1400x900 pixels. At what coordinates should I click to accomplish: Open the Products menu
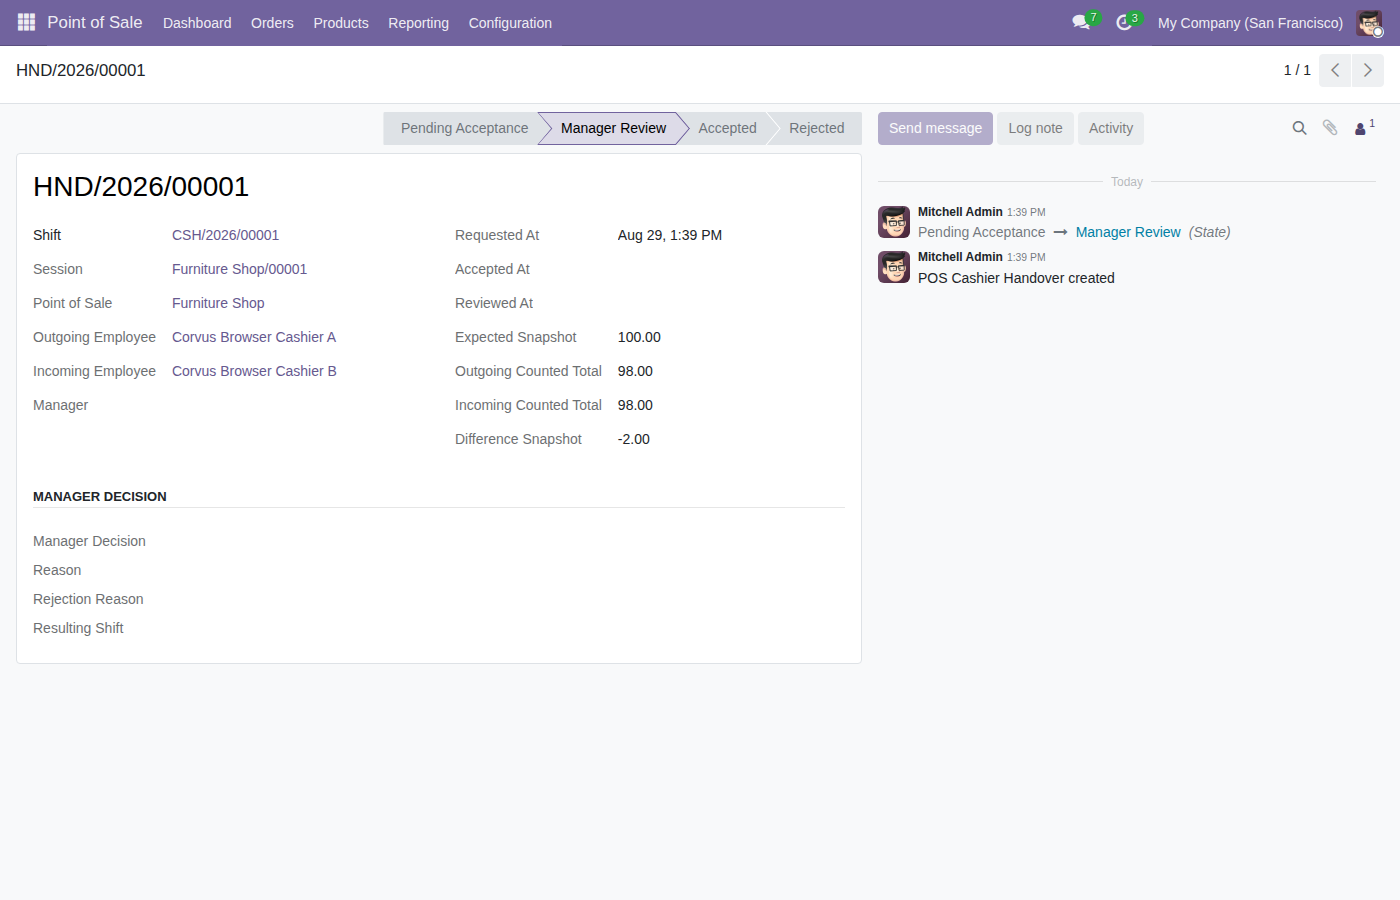point(341,22)
